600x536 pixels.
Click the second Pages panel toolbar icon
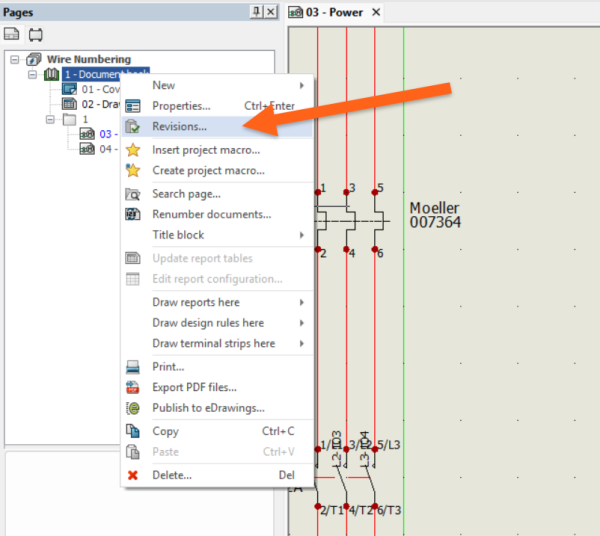click(x=36, y=34)
